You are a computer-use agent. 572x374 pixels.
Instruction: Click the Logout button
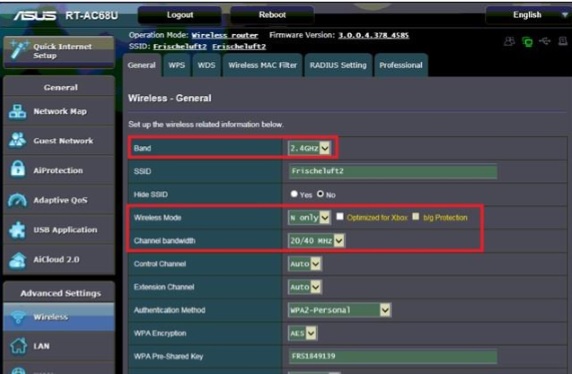pos(180,15)
